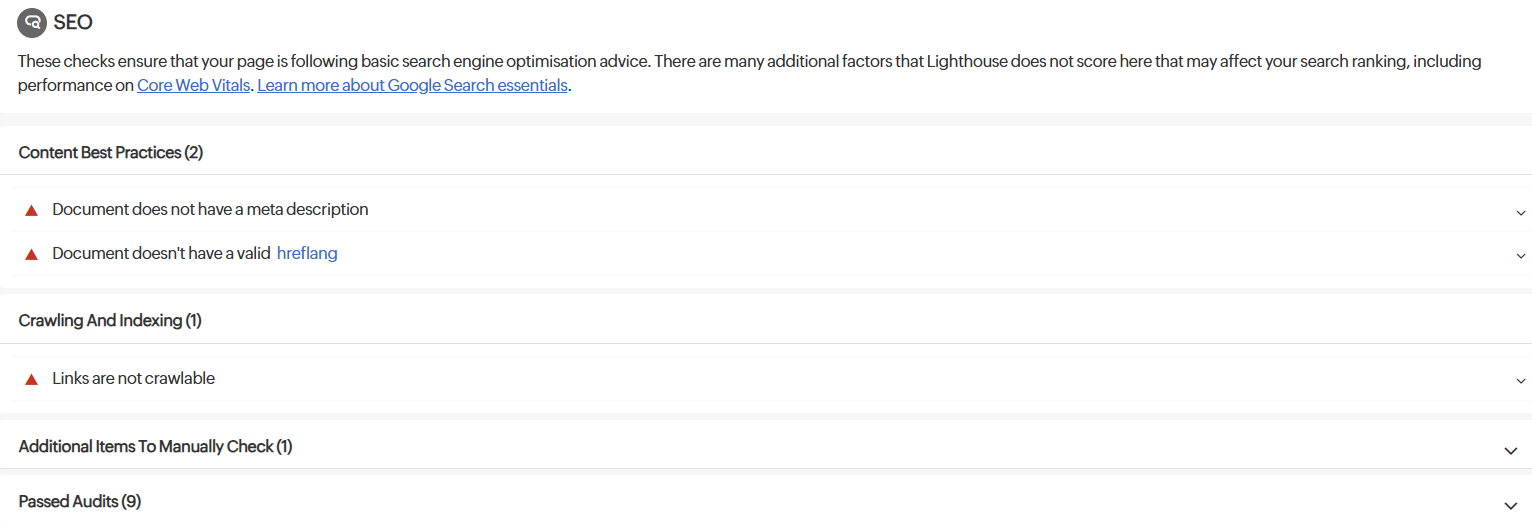Expand the Passed Audits chevron

[x=1510, y=506]
